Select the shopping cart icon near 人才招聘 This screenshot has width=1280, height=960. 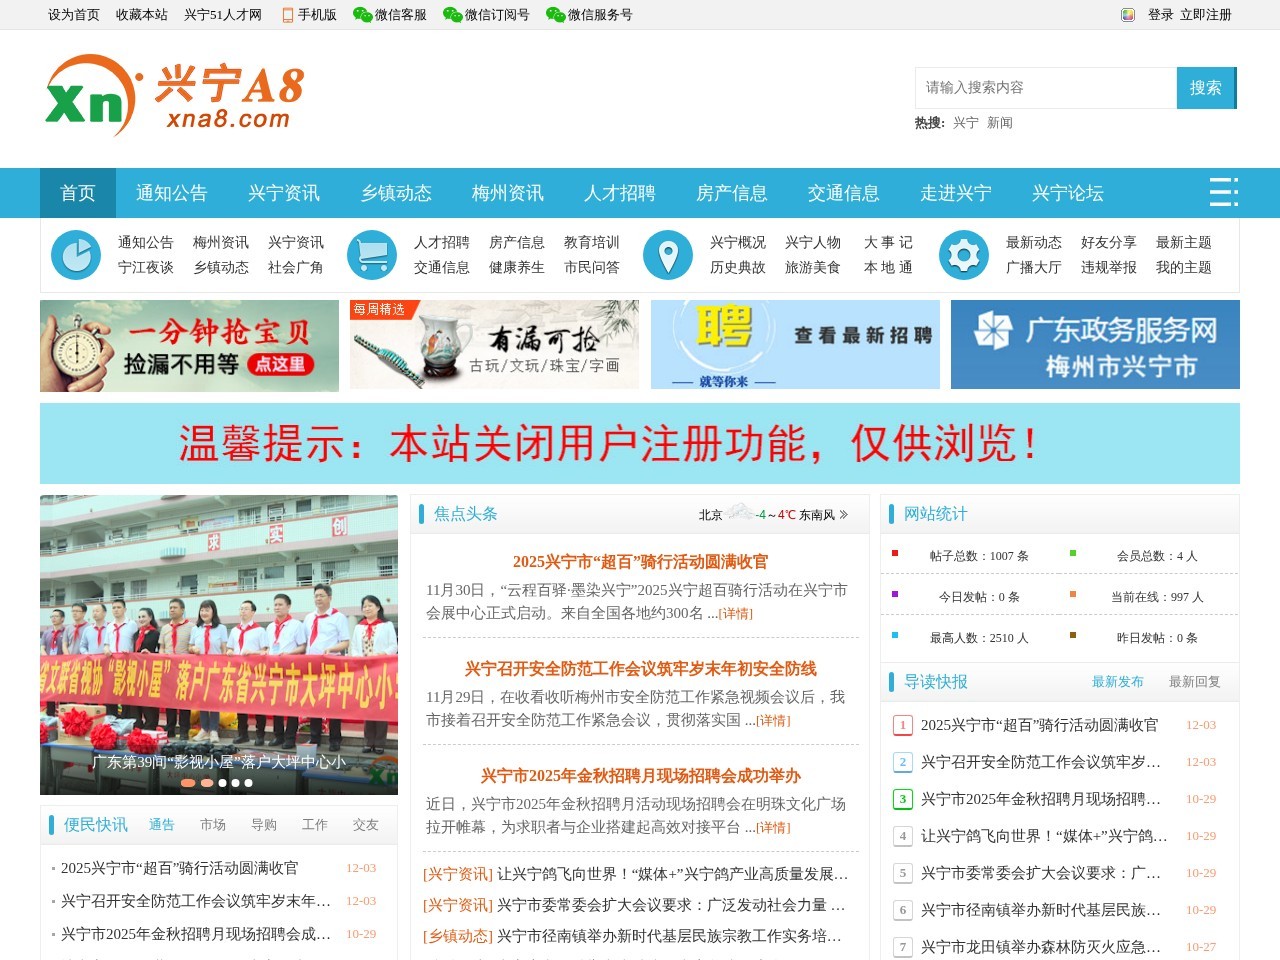tap(372, 254)
